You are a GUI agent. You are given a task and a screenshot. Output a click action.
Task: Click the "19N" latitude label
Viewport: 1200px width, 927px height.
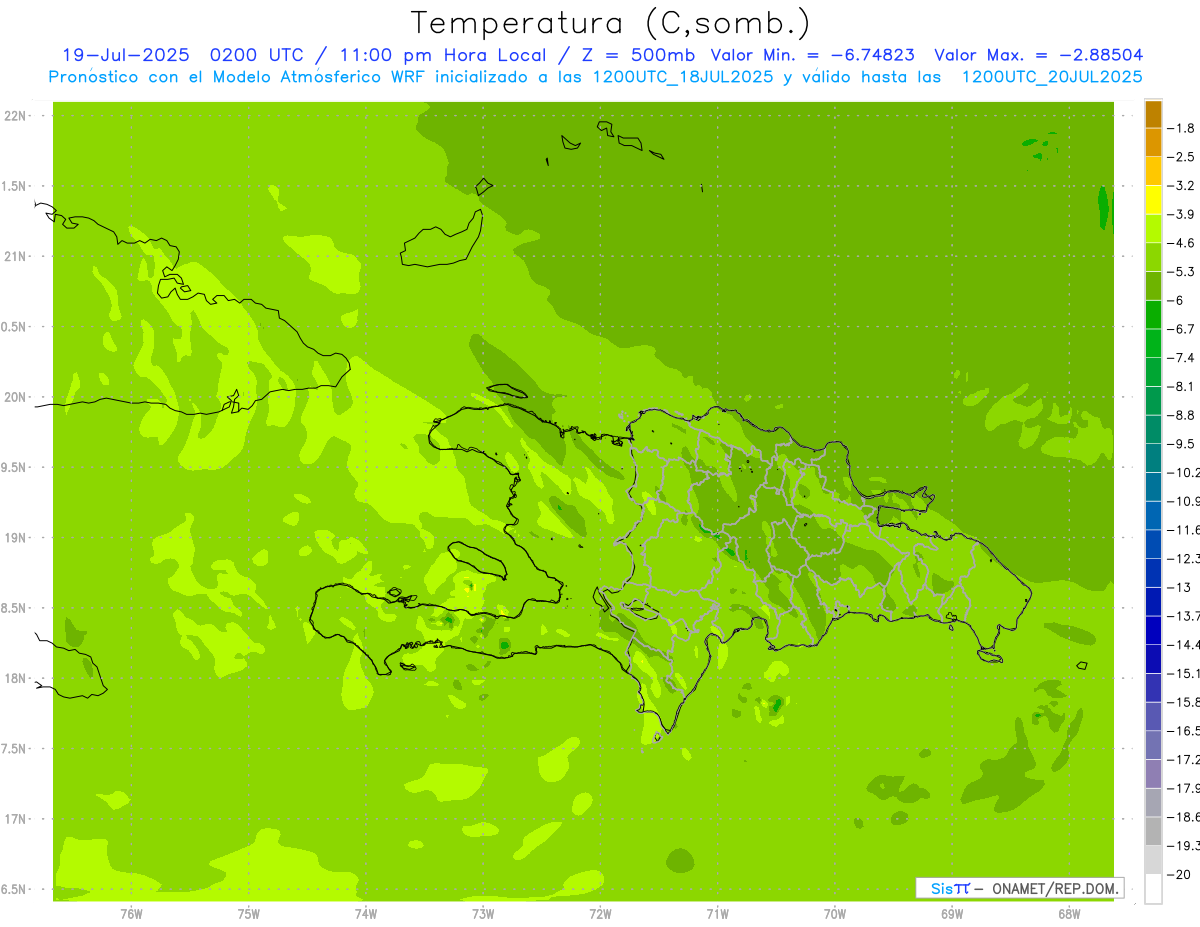16,538
